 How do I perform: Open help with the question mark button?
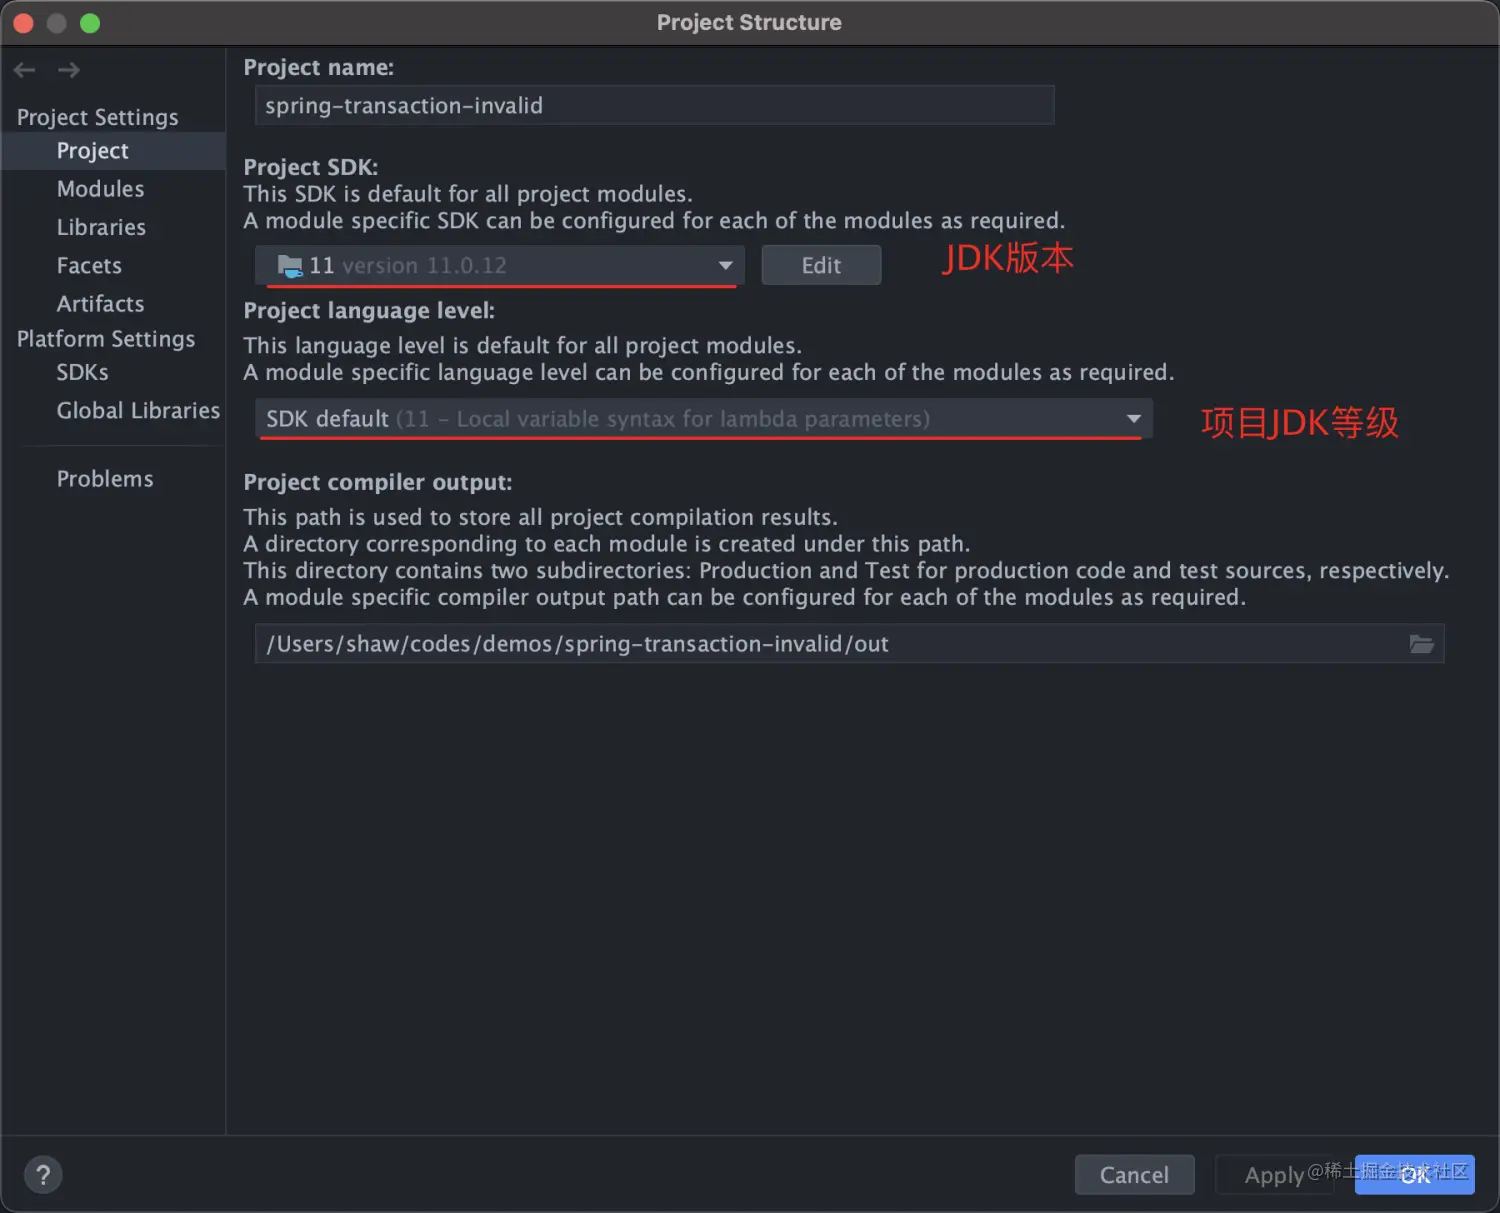coord(43,1175)
